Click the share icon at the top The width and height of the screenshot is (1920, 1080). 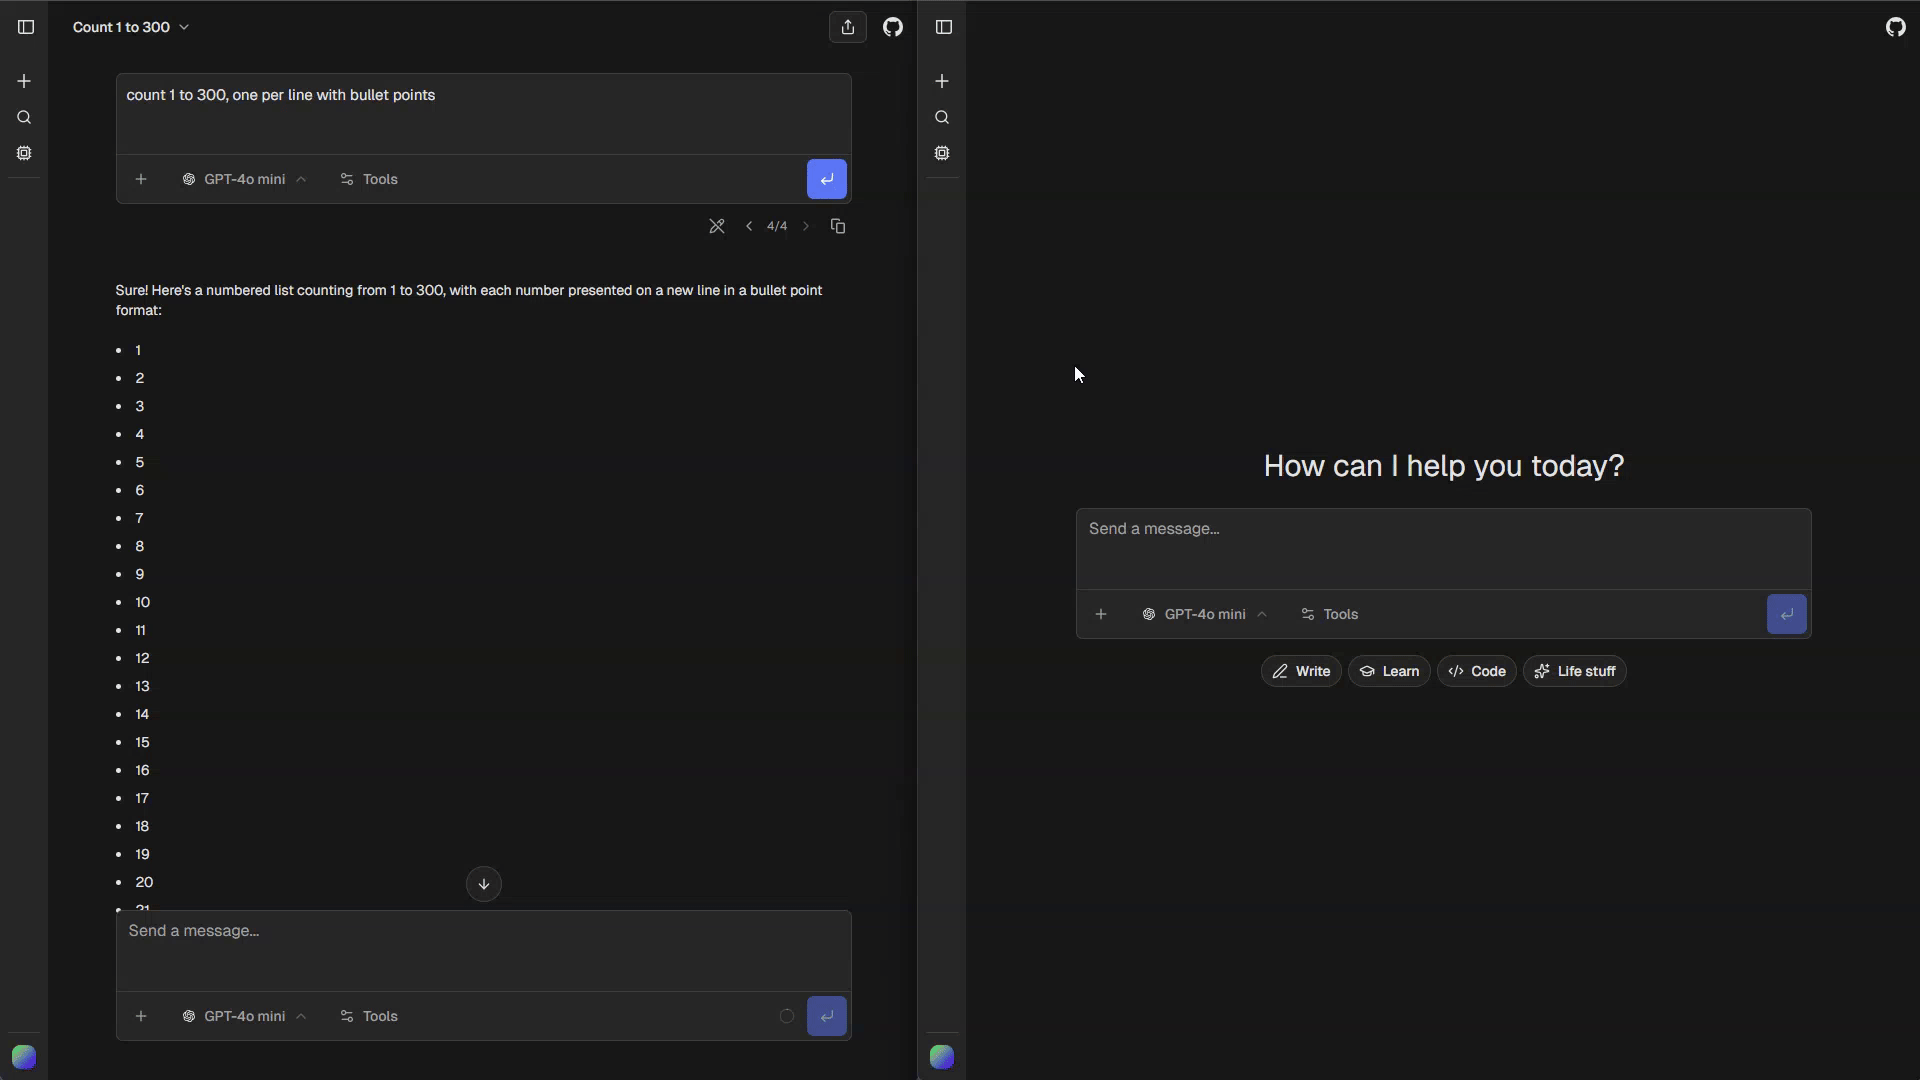[x=849, y=27]
